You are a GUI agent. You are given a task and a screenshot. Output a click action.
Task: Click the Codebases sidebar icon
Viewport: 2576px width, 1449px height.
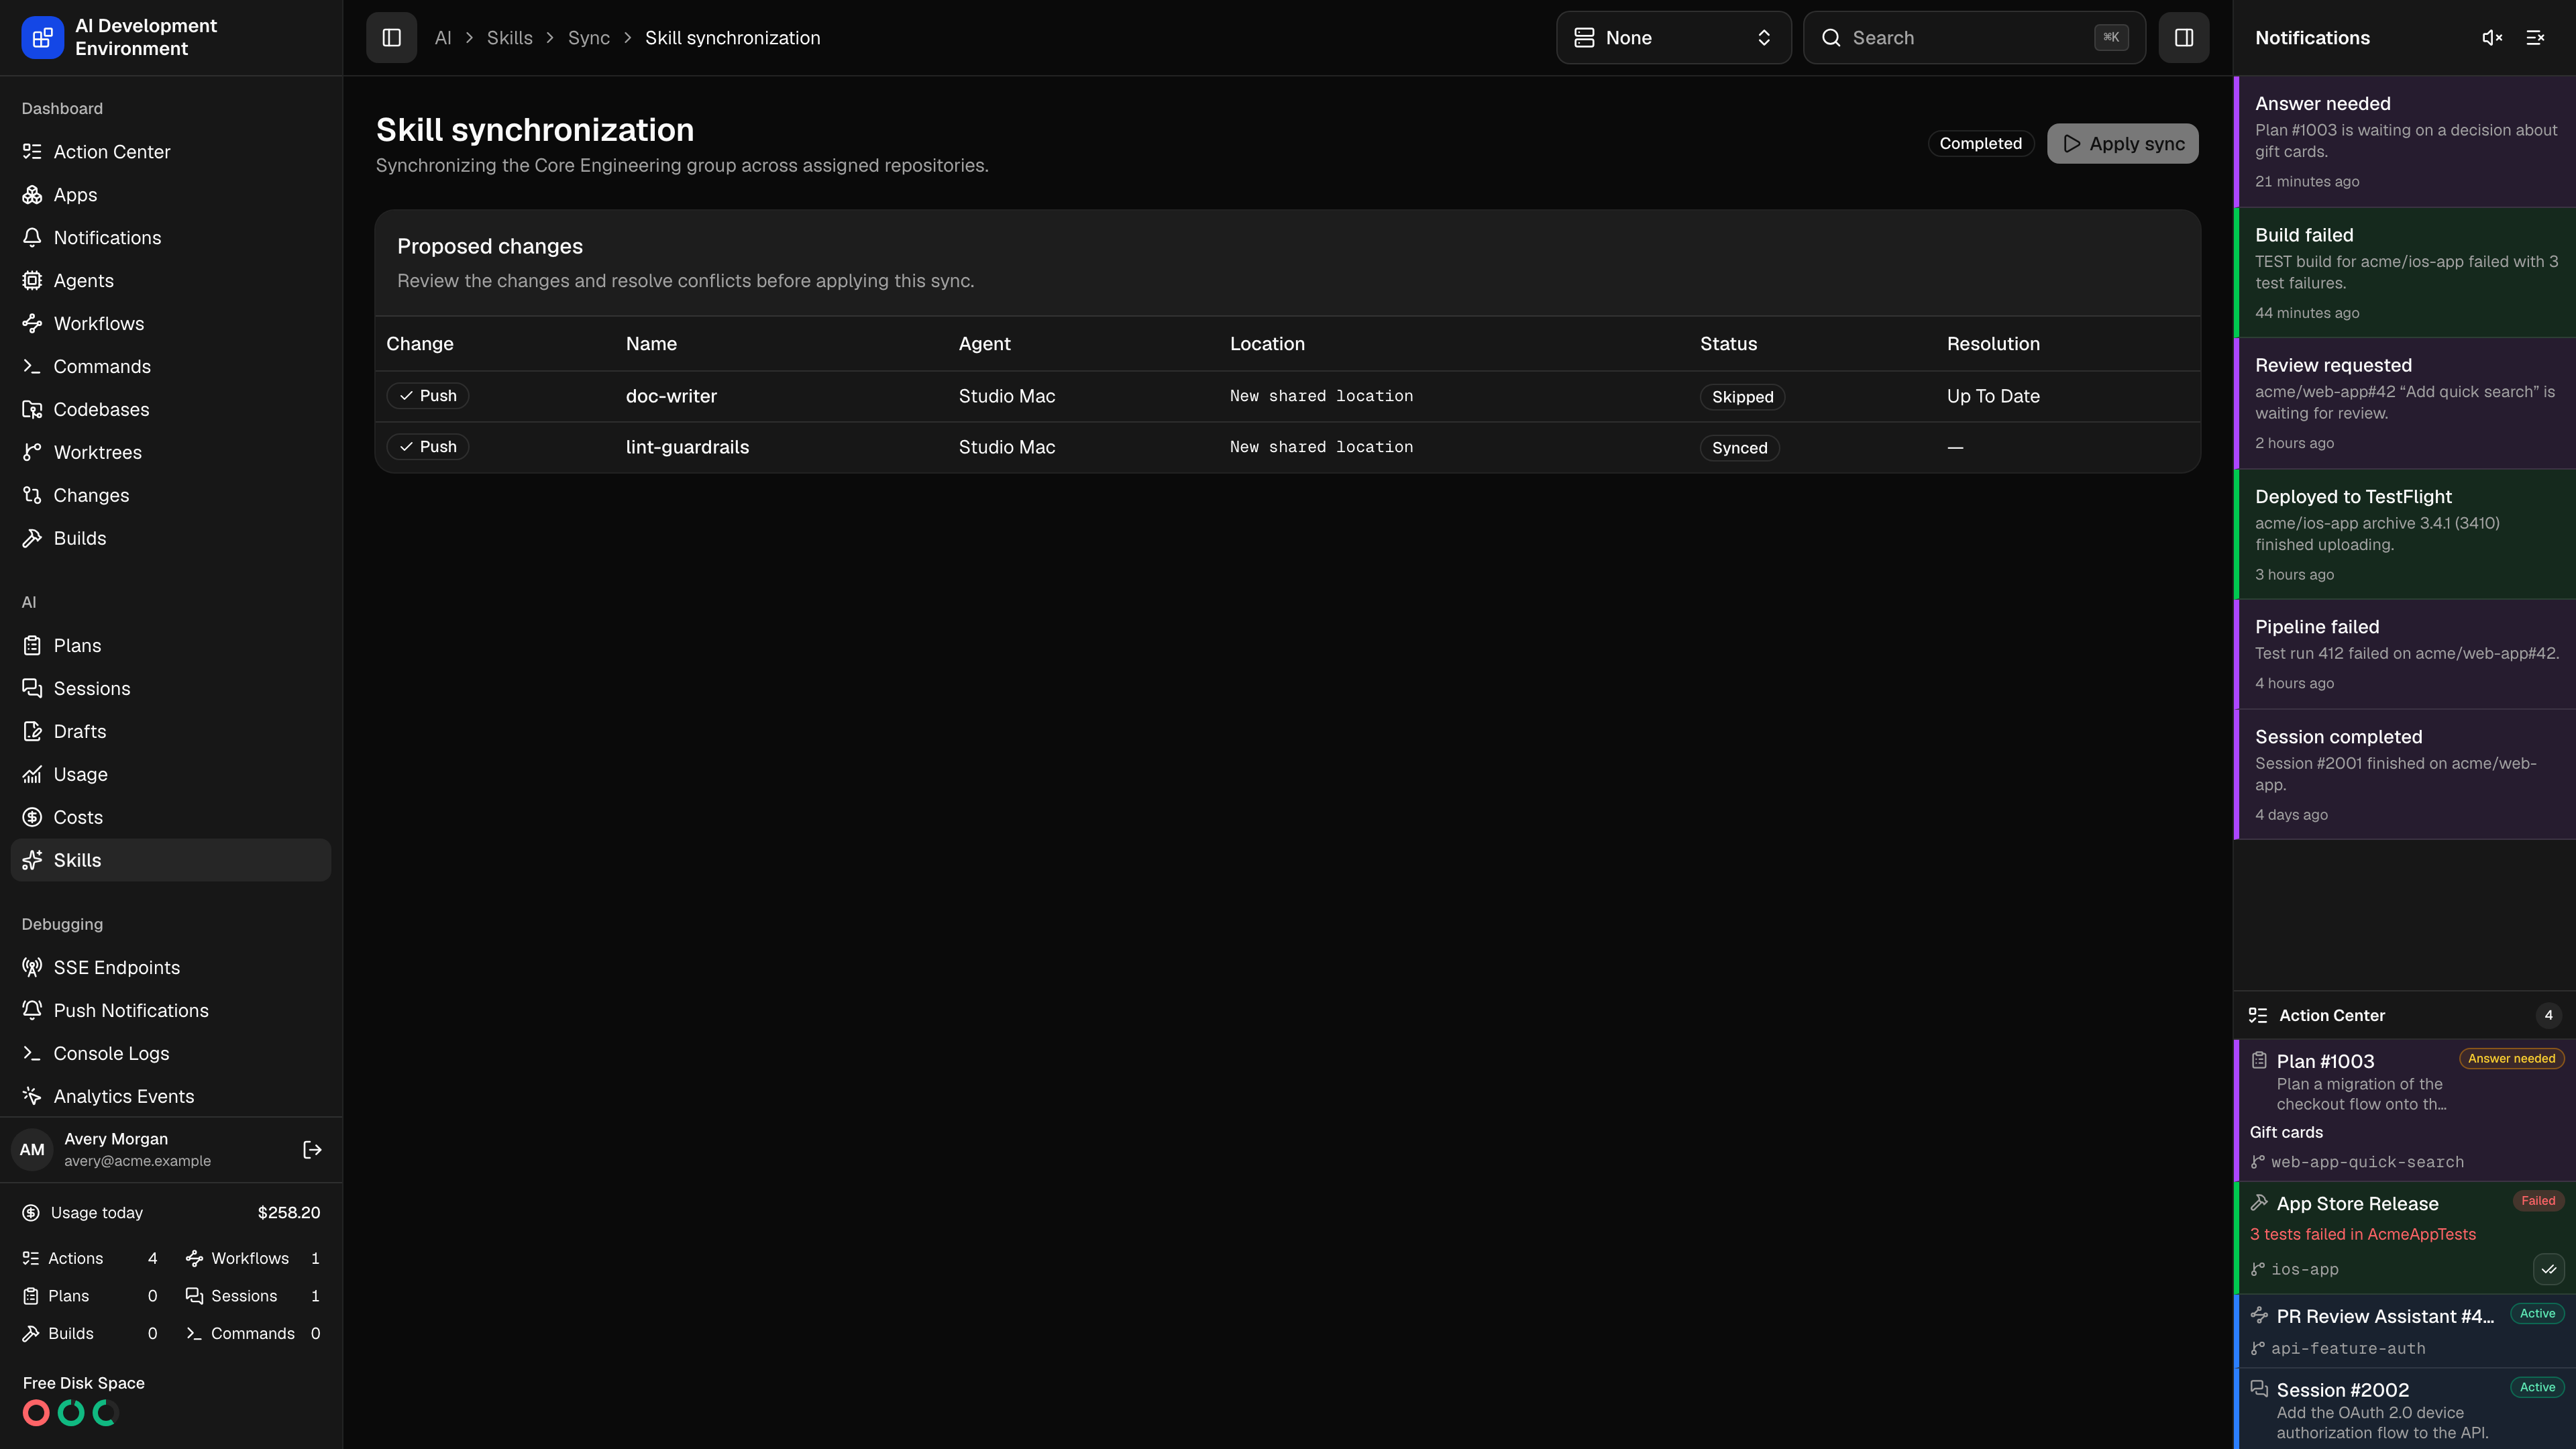32,410
